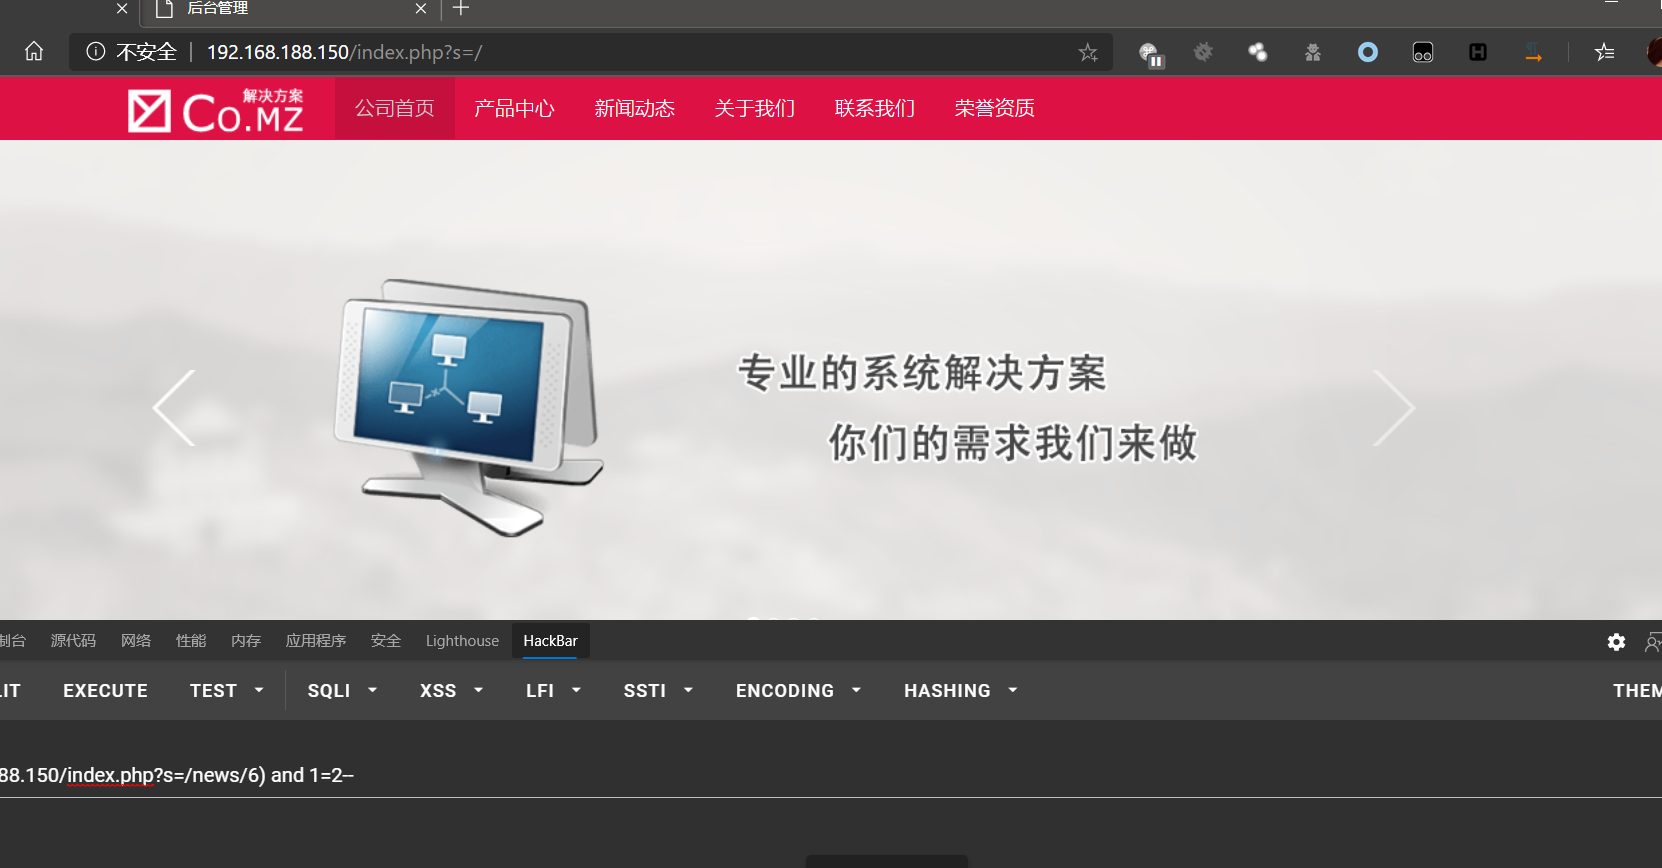Switch to the 性能 DevTools tab
Viewport: 1662px width, 868px height.
tap(191, 641)
